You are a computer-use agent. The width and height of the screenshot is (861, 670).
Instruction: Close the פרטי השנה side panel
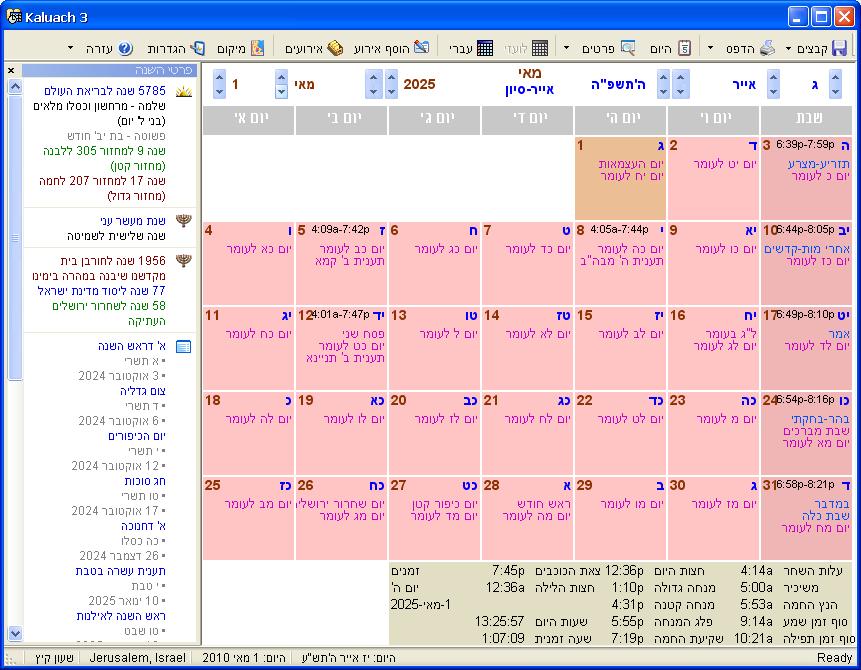point(11,70)
